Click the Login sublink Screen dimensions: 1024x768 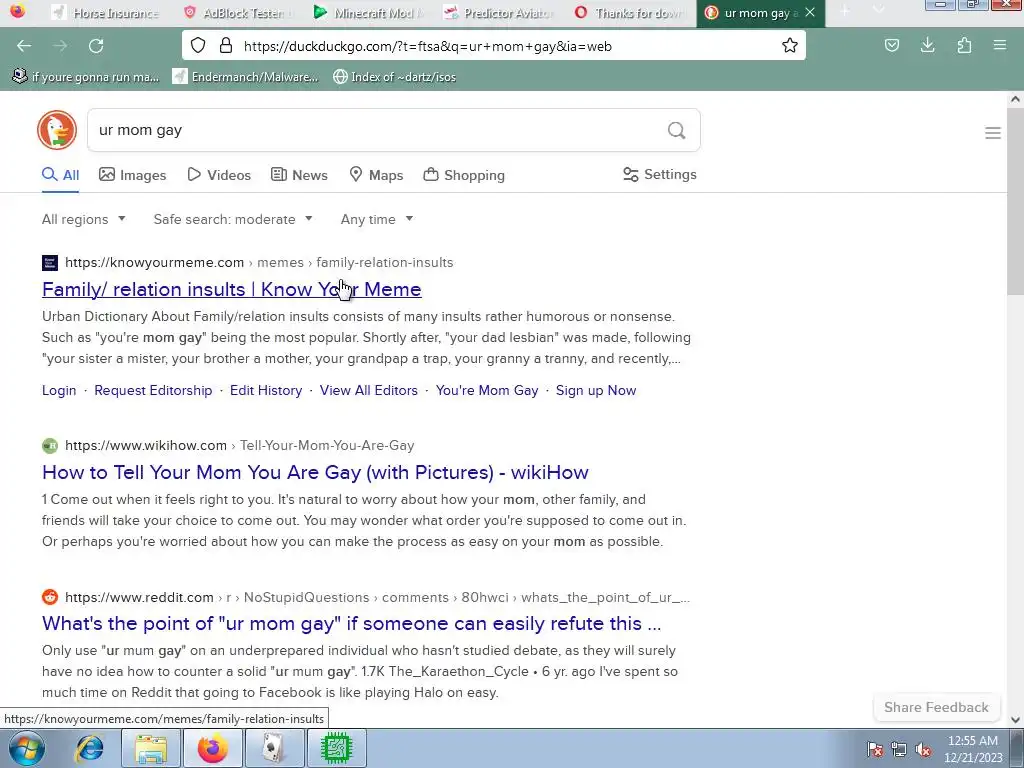click(x=59, y=391)
